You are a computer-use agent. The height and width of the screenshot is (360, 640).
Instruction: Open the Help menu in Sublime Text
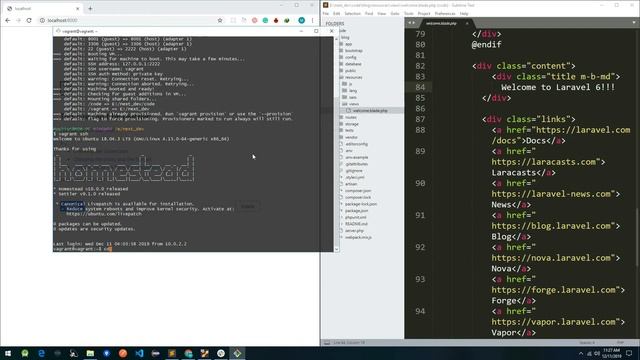pyautogui.click(x=464, y=13)
